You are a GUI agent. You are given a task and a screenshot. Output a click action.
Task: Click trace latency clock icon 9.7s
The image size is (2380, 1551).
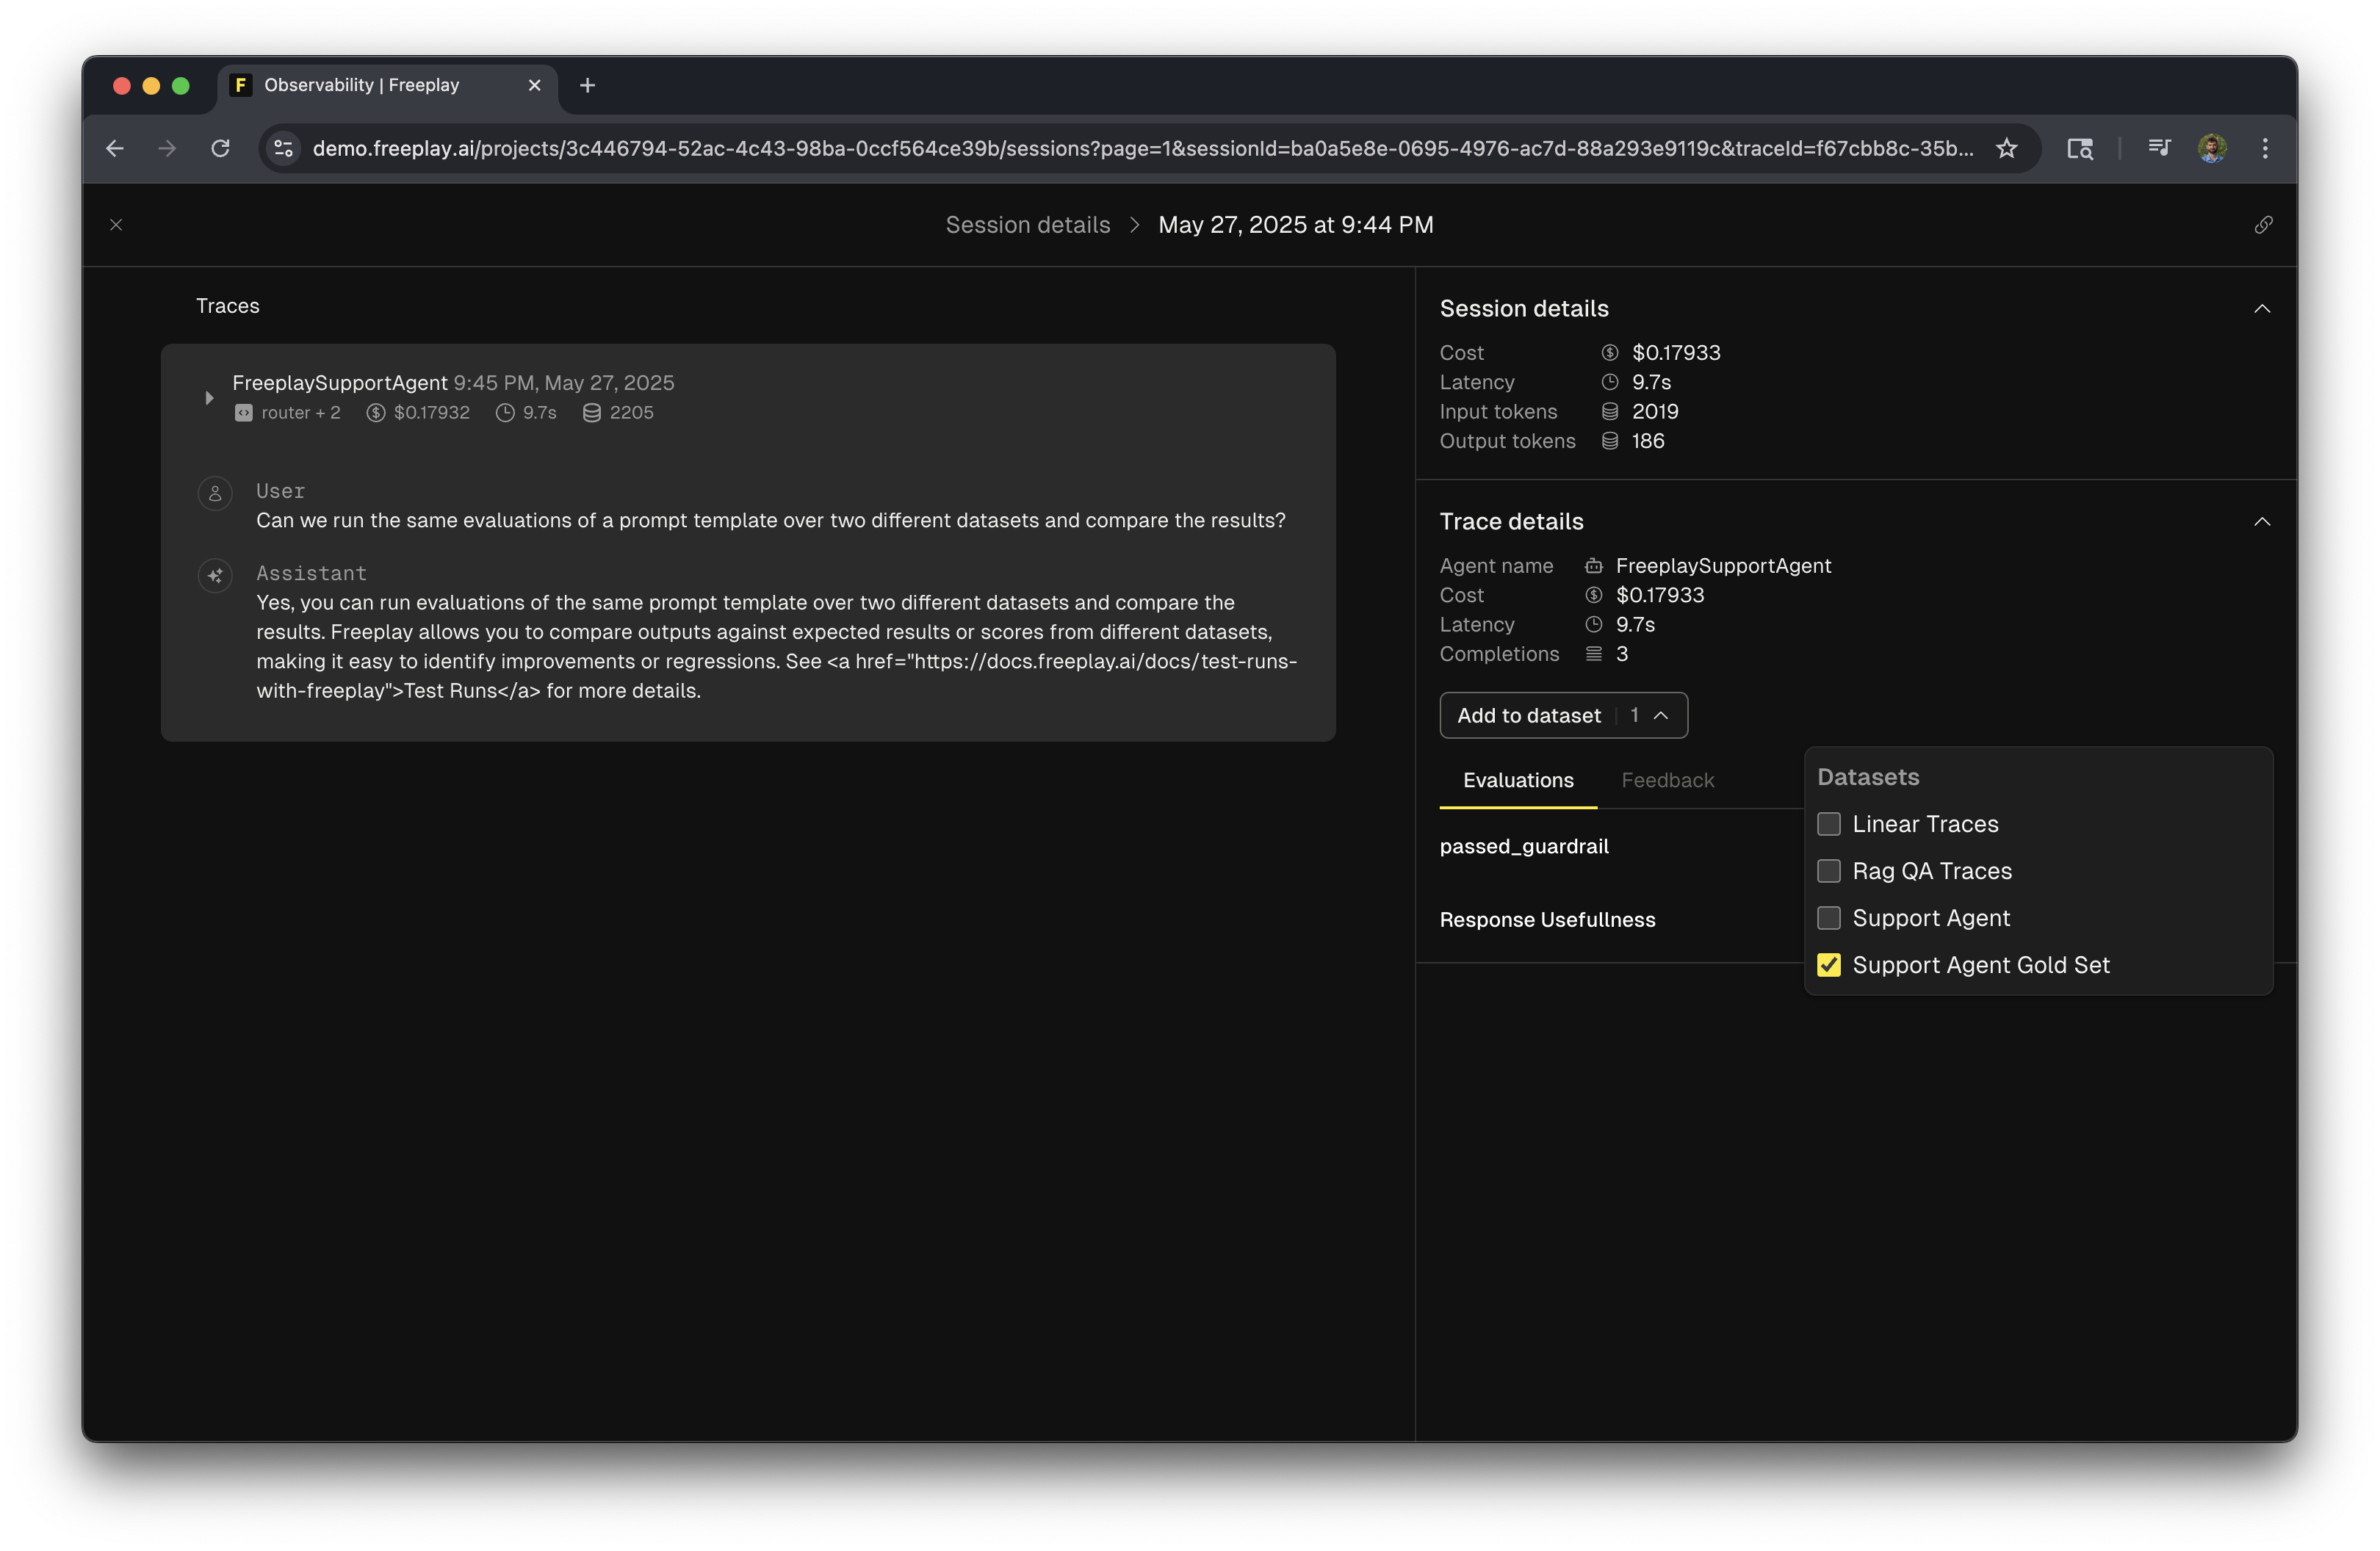(x=505, y=413)
